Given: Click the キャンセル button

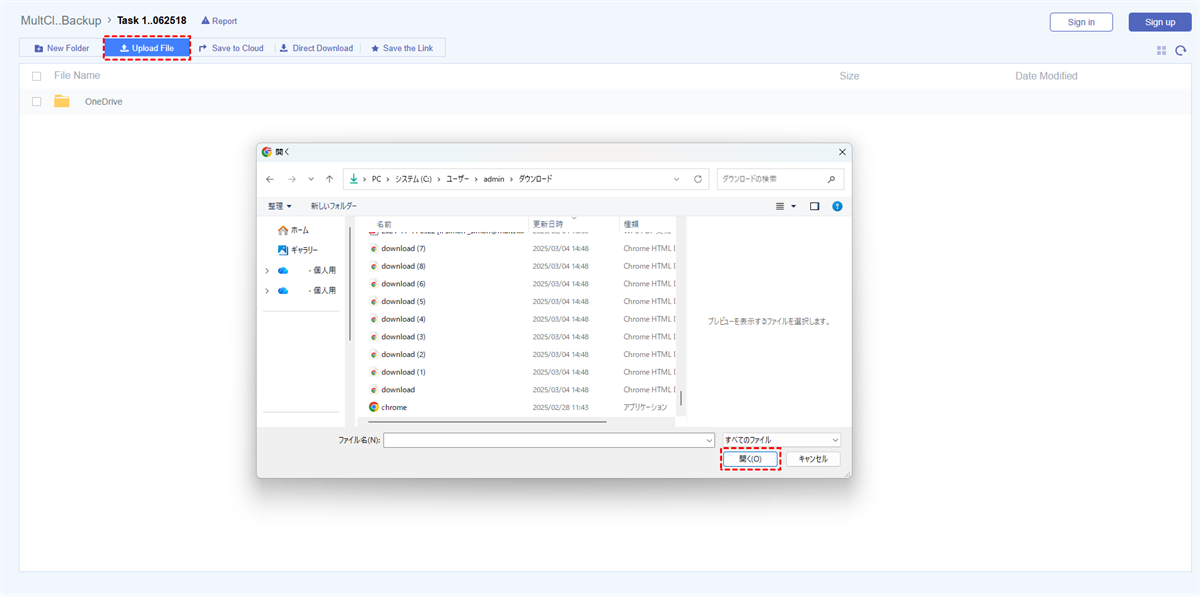Looking at the screenshot, I should 813,459.
